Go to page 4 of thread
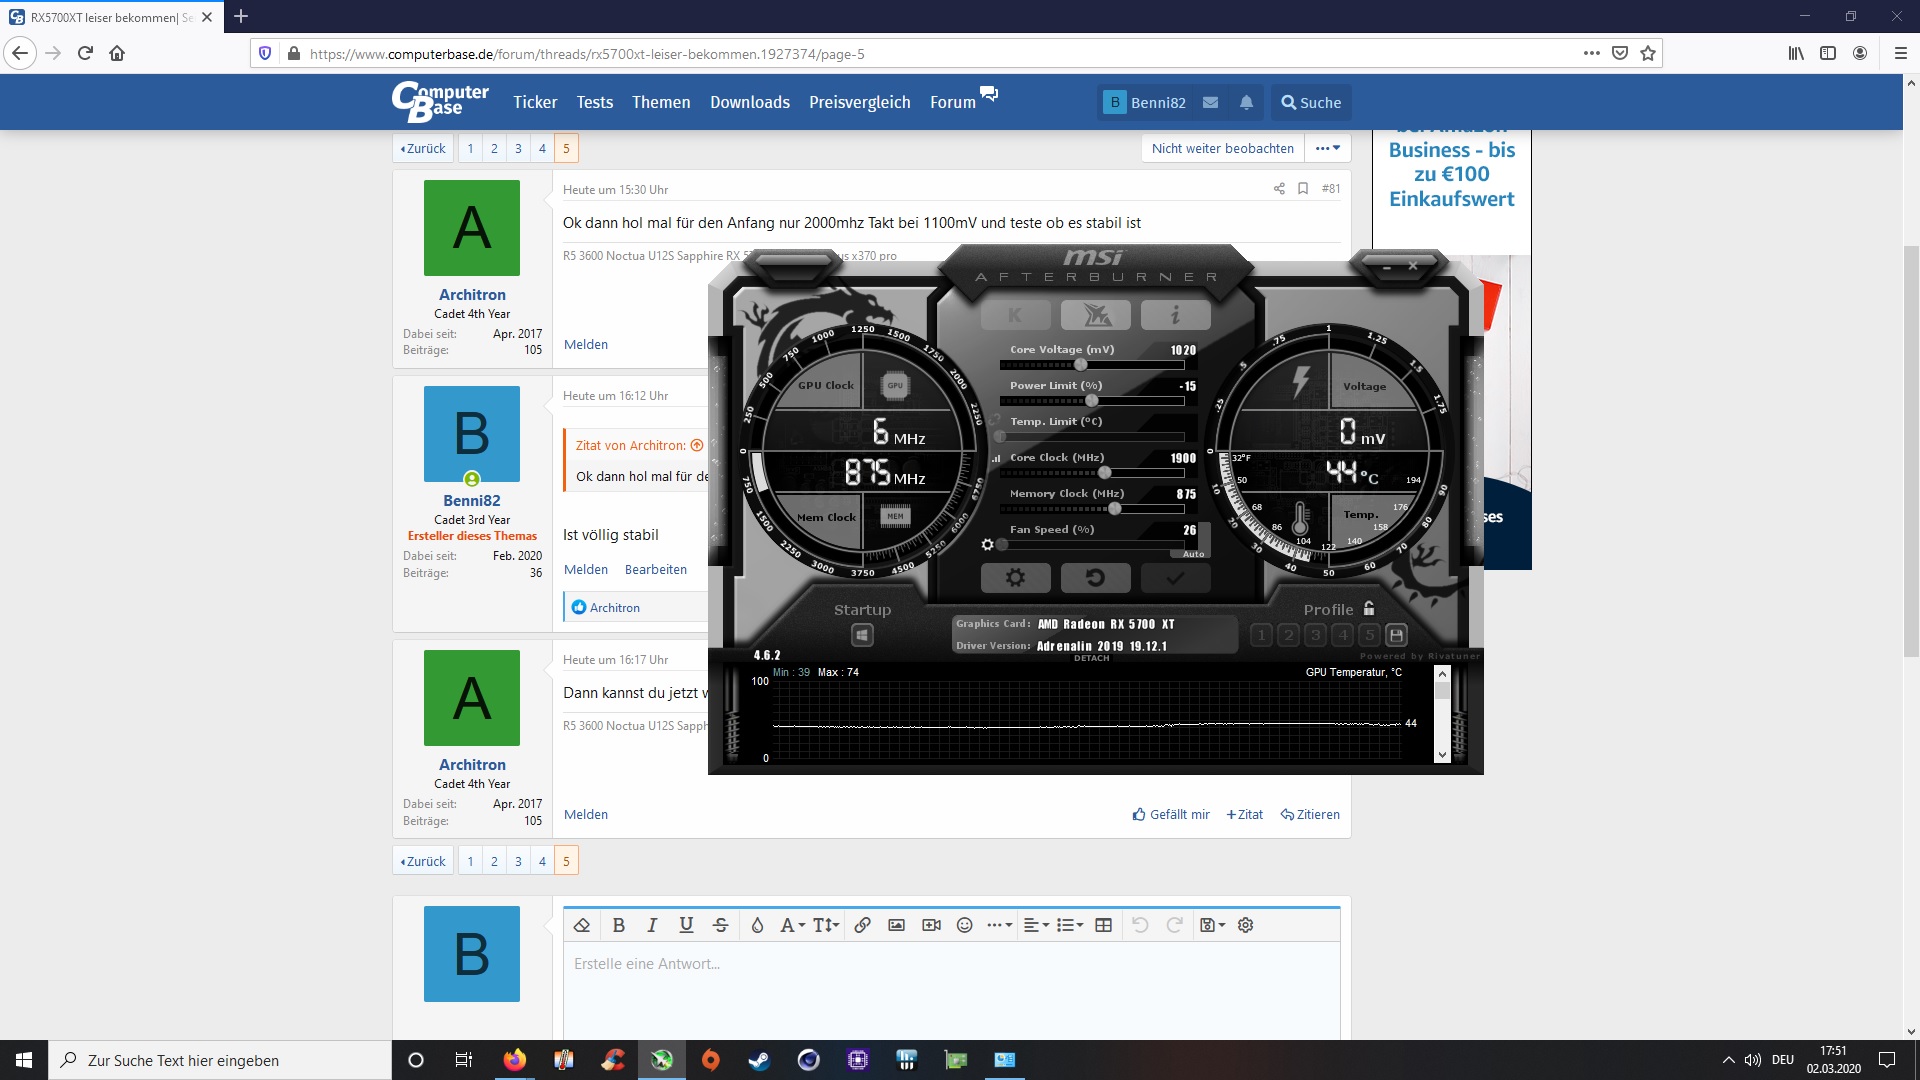 (542, 148)
